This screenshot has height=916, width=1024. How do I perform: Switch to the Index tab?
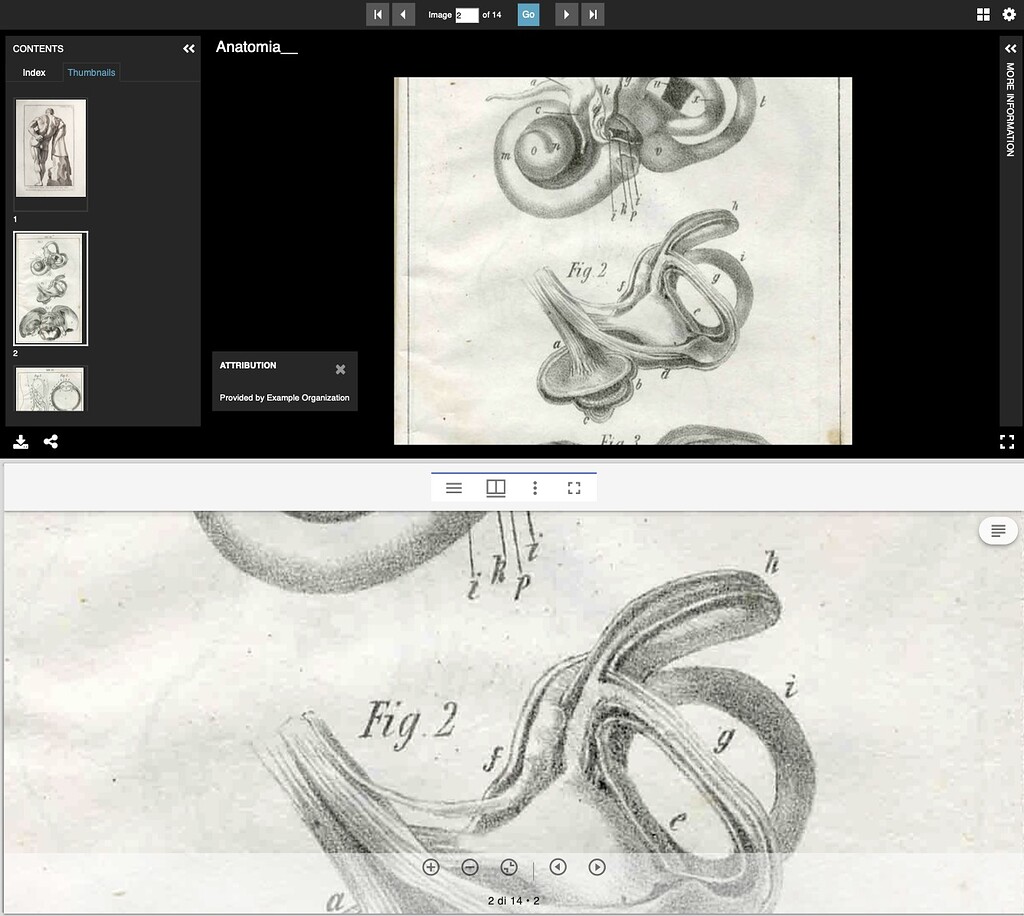click(x=34, y=72)
